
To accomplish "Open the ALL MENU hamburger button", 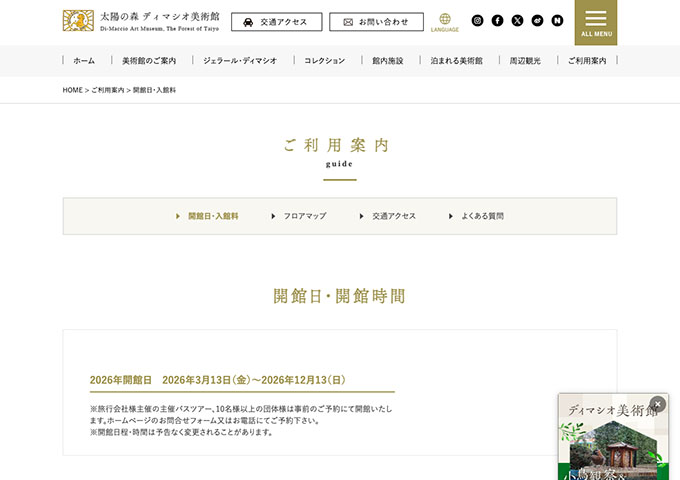I will (x=596, y=23).
